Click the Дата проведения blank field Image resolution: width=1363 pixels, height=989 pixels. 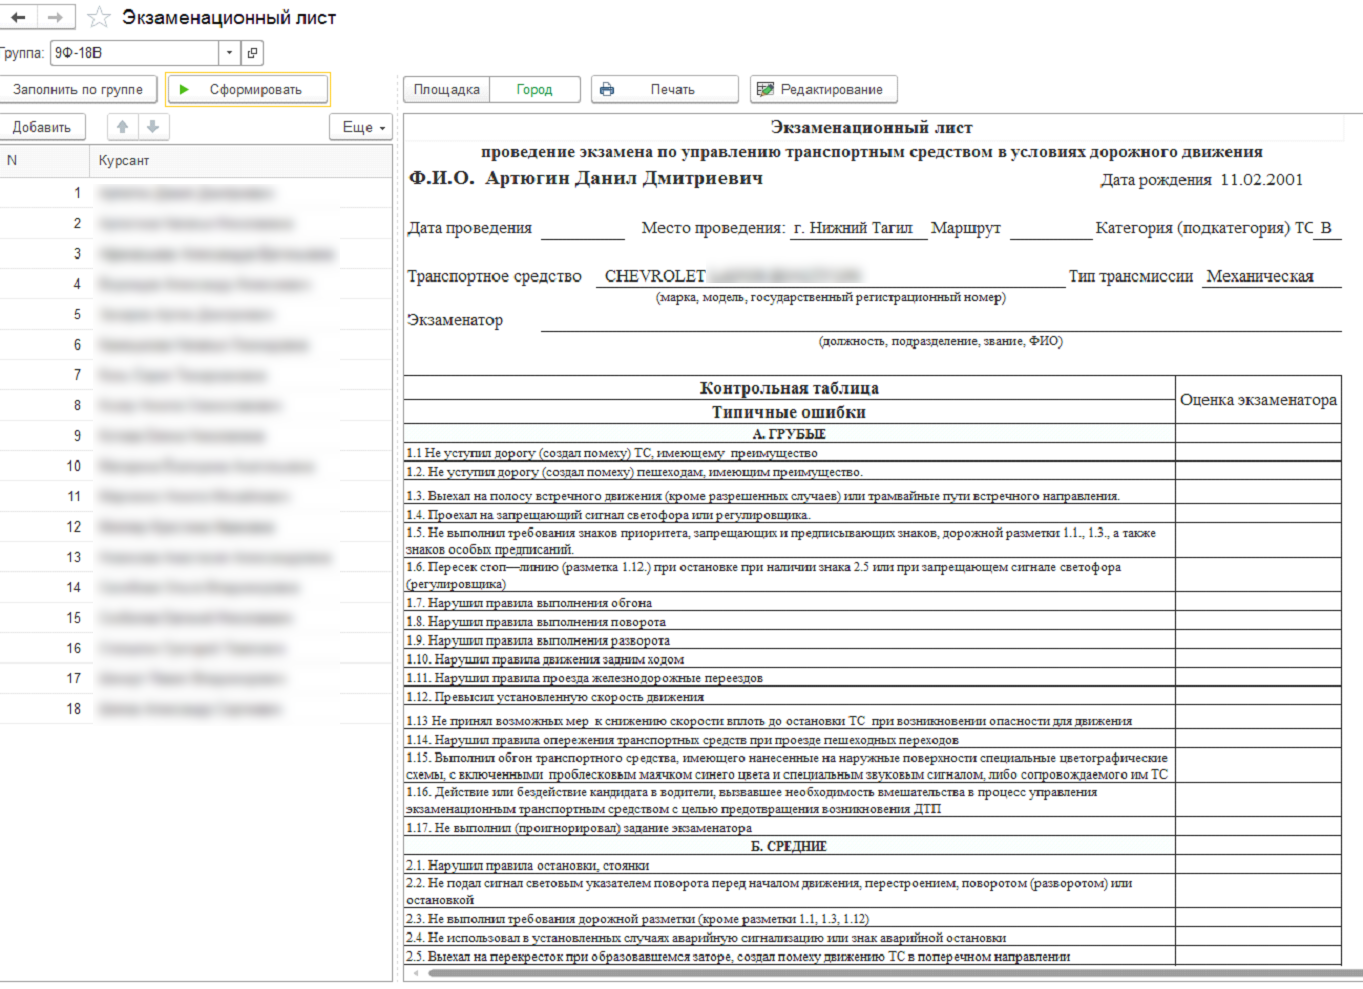pyautogui.click(x=582, y=229)
